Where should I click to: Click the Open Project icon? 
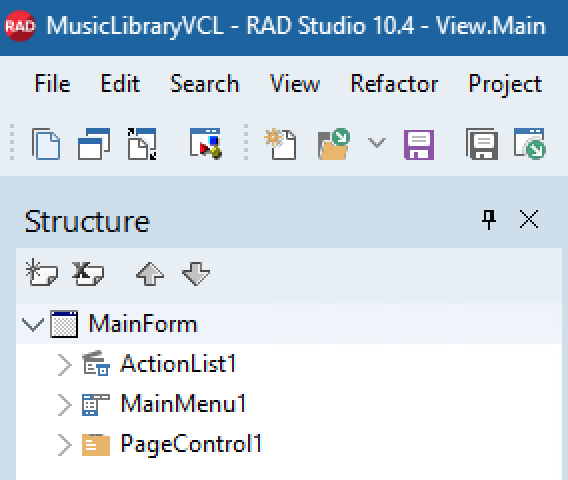pos(530,143)
